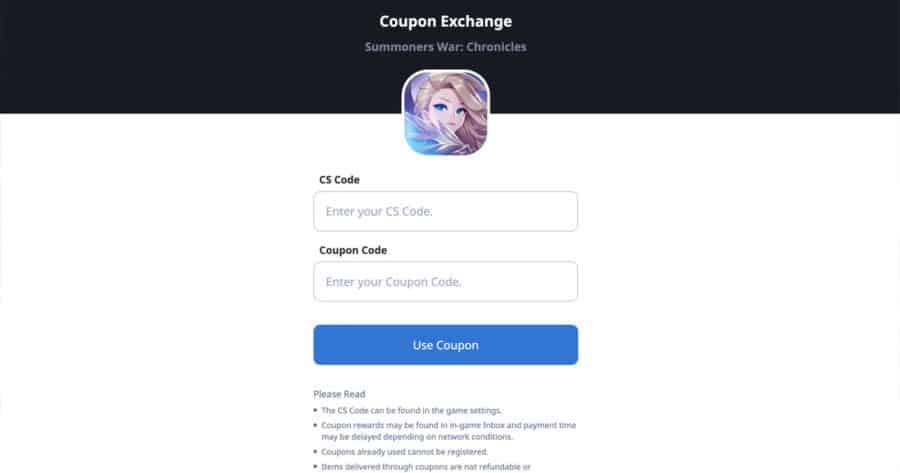The height and width of the screenshot is (473, 900).
Task: Click the bullet marker before the items delivered note
Action: click(x=315, y=467)
